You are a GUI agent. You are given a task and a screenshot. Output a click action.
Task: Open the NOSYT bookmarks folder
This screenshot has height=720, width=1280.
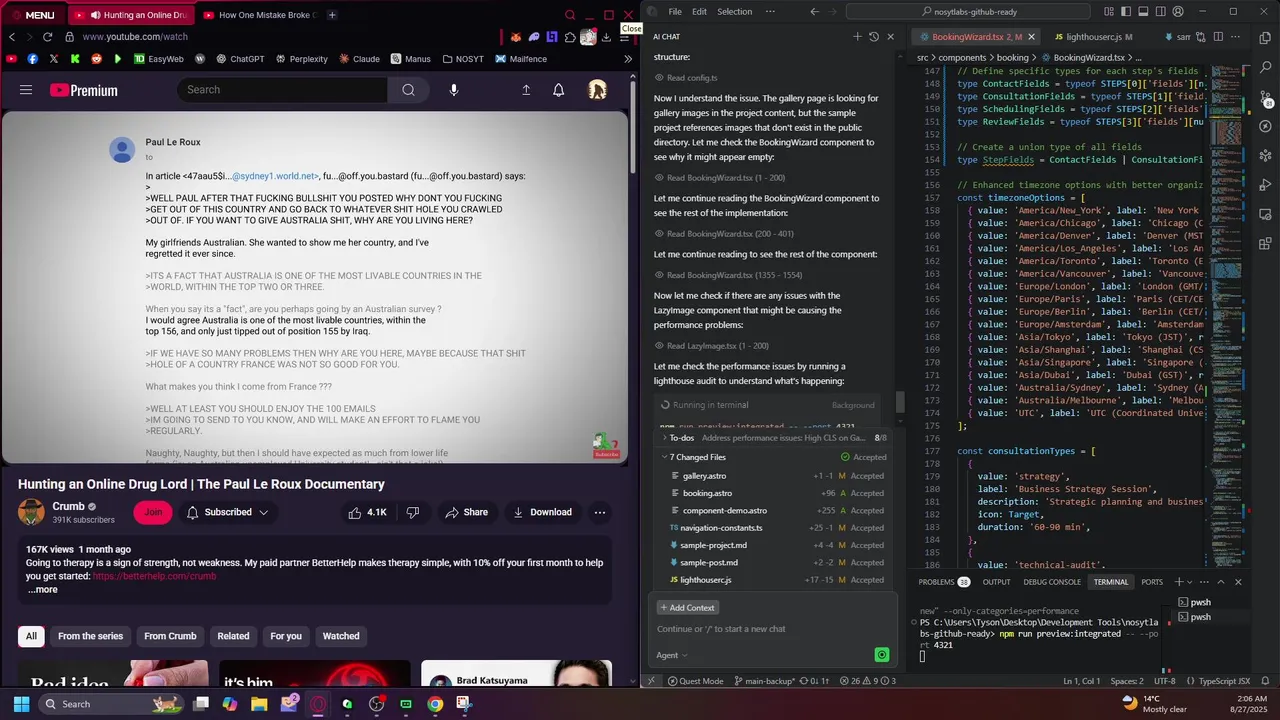coord(463,59)
